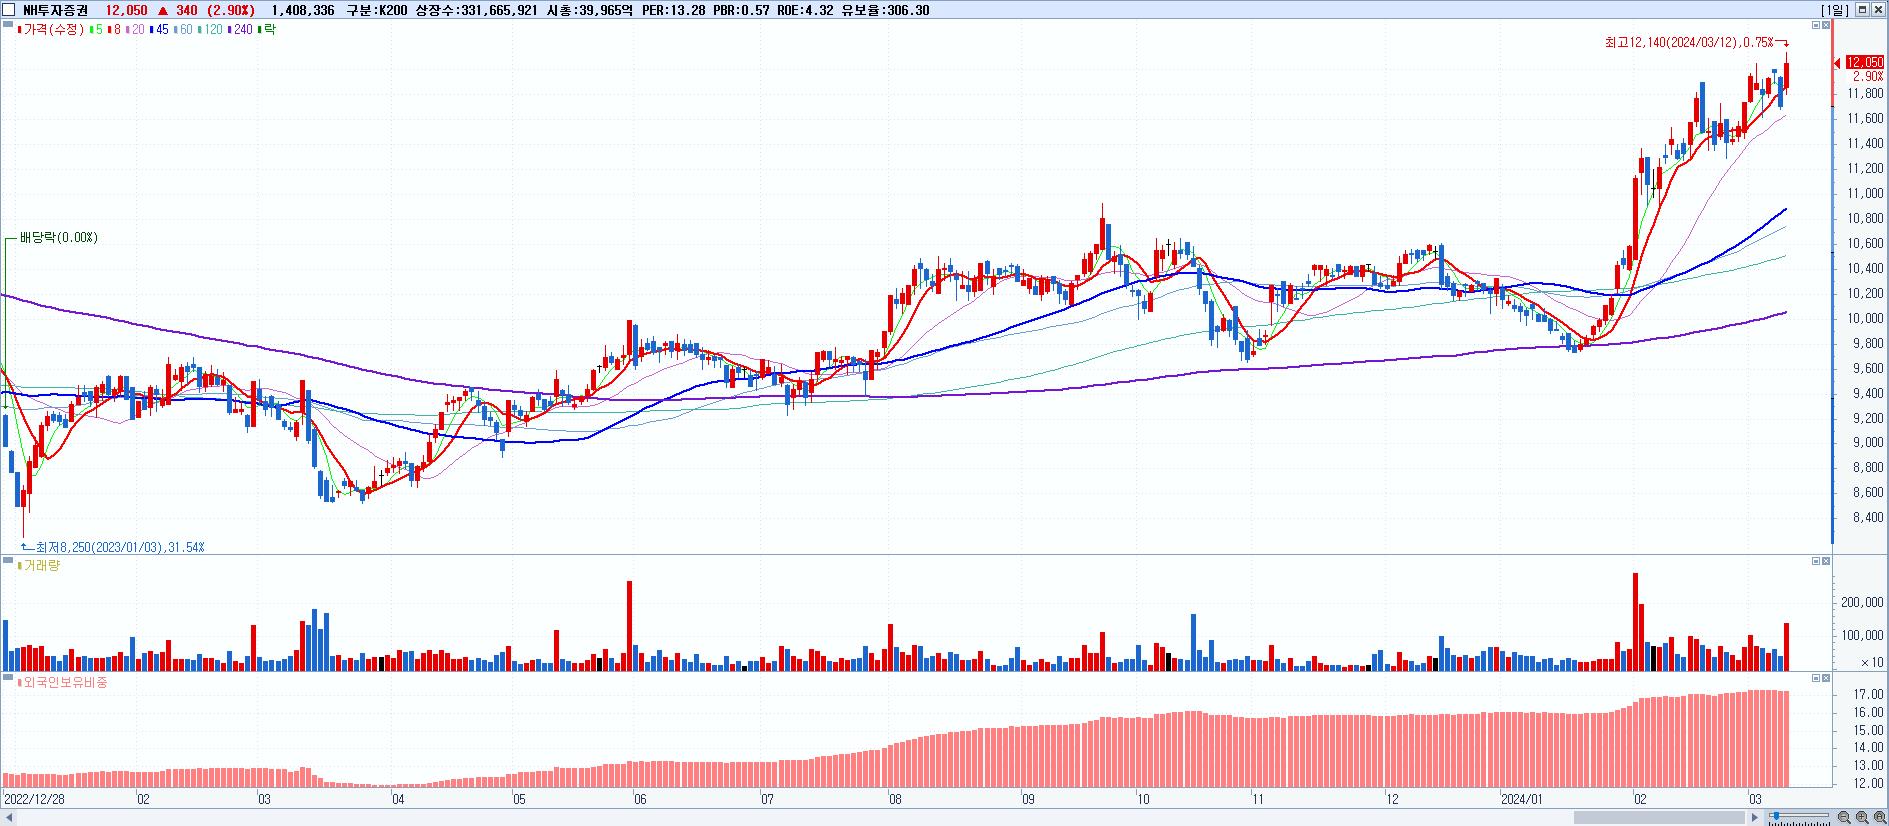Close the 거래량 volume pane
This screenshot has width=1889, height=826.
(1826, 562)
